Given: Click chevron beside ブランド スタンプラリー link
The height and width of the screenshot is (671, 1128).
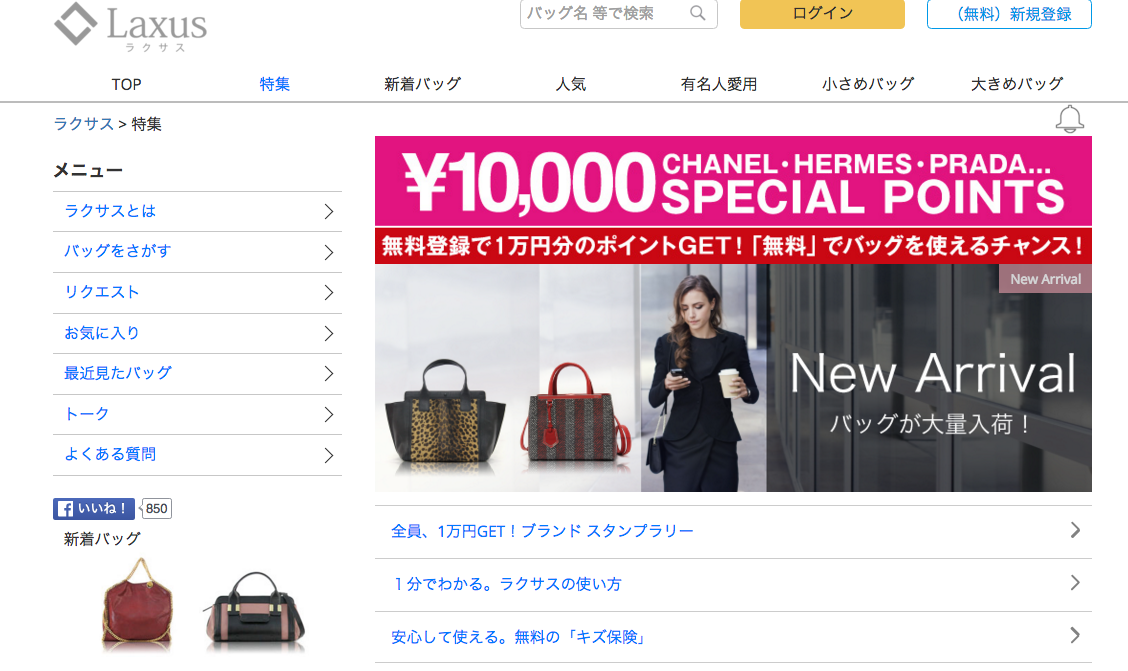Looking at the screenshot, I should coord(1075,530).
